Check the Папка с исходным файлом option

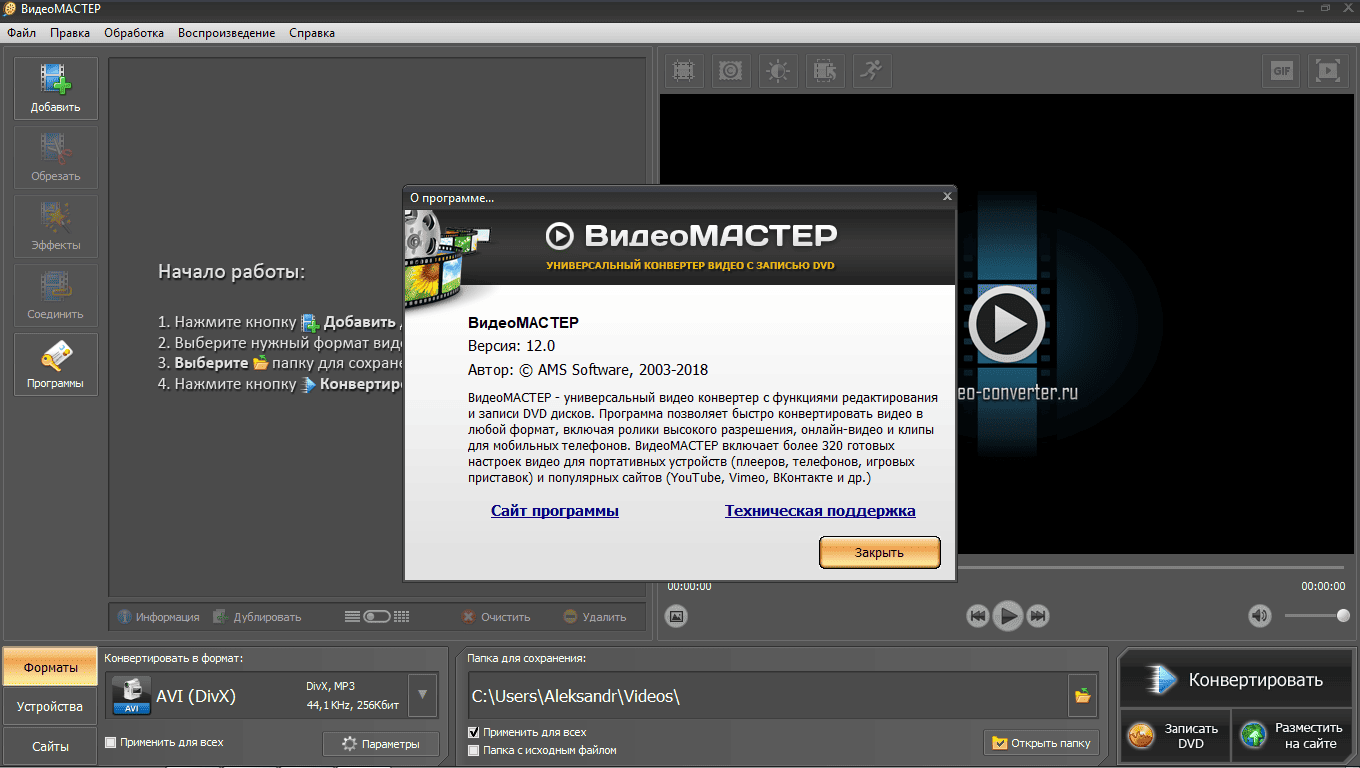[474, 750]
